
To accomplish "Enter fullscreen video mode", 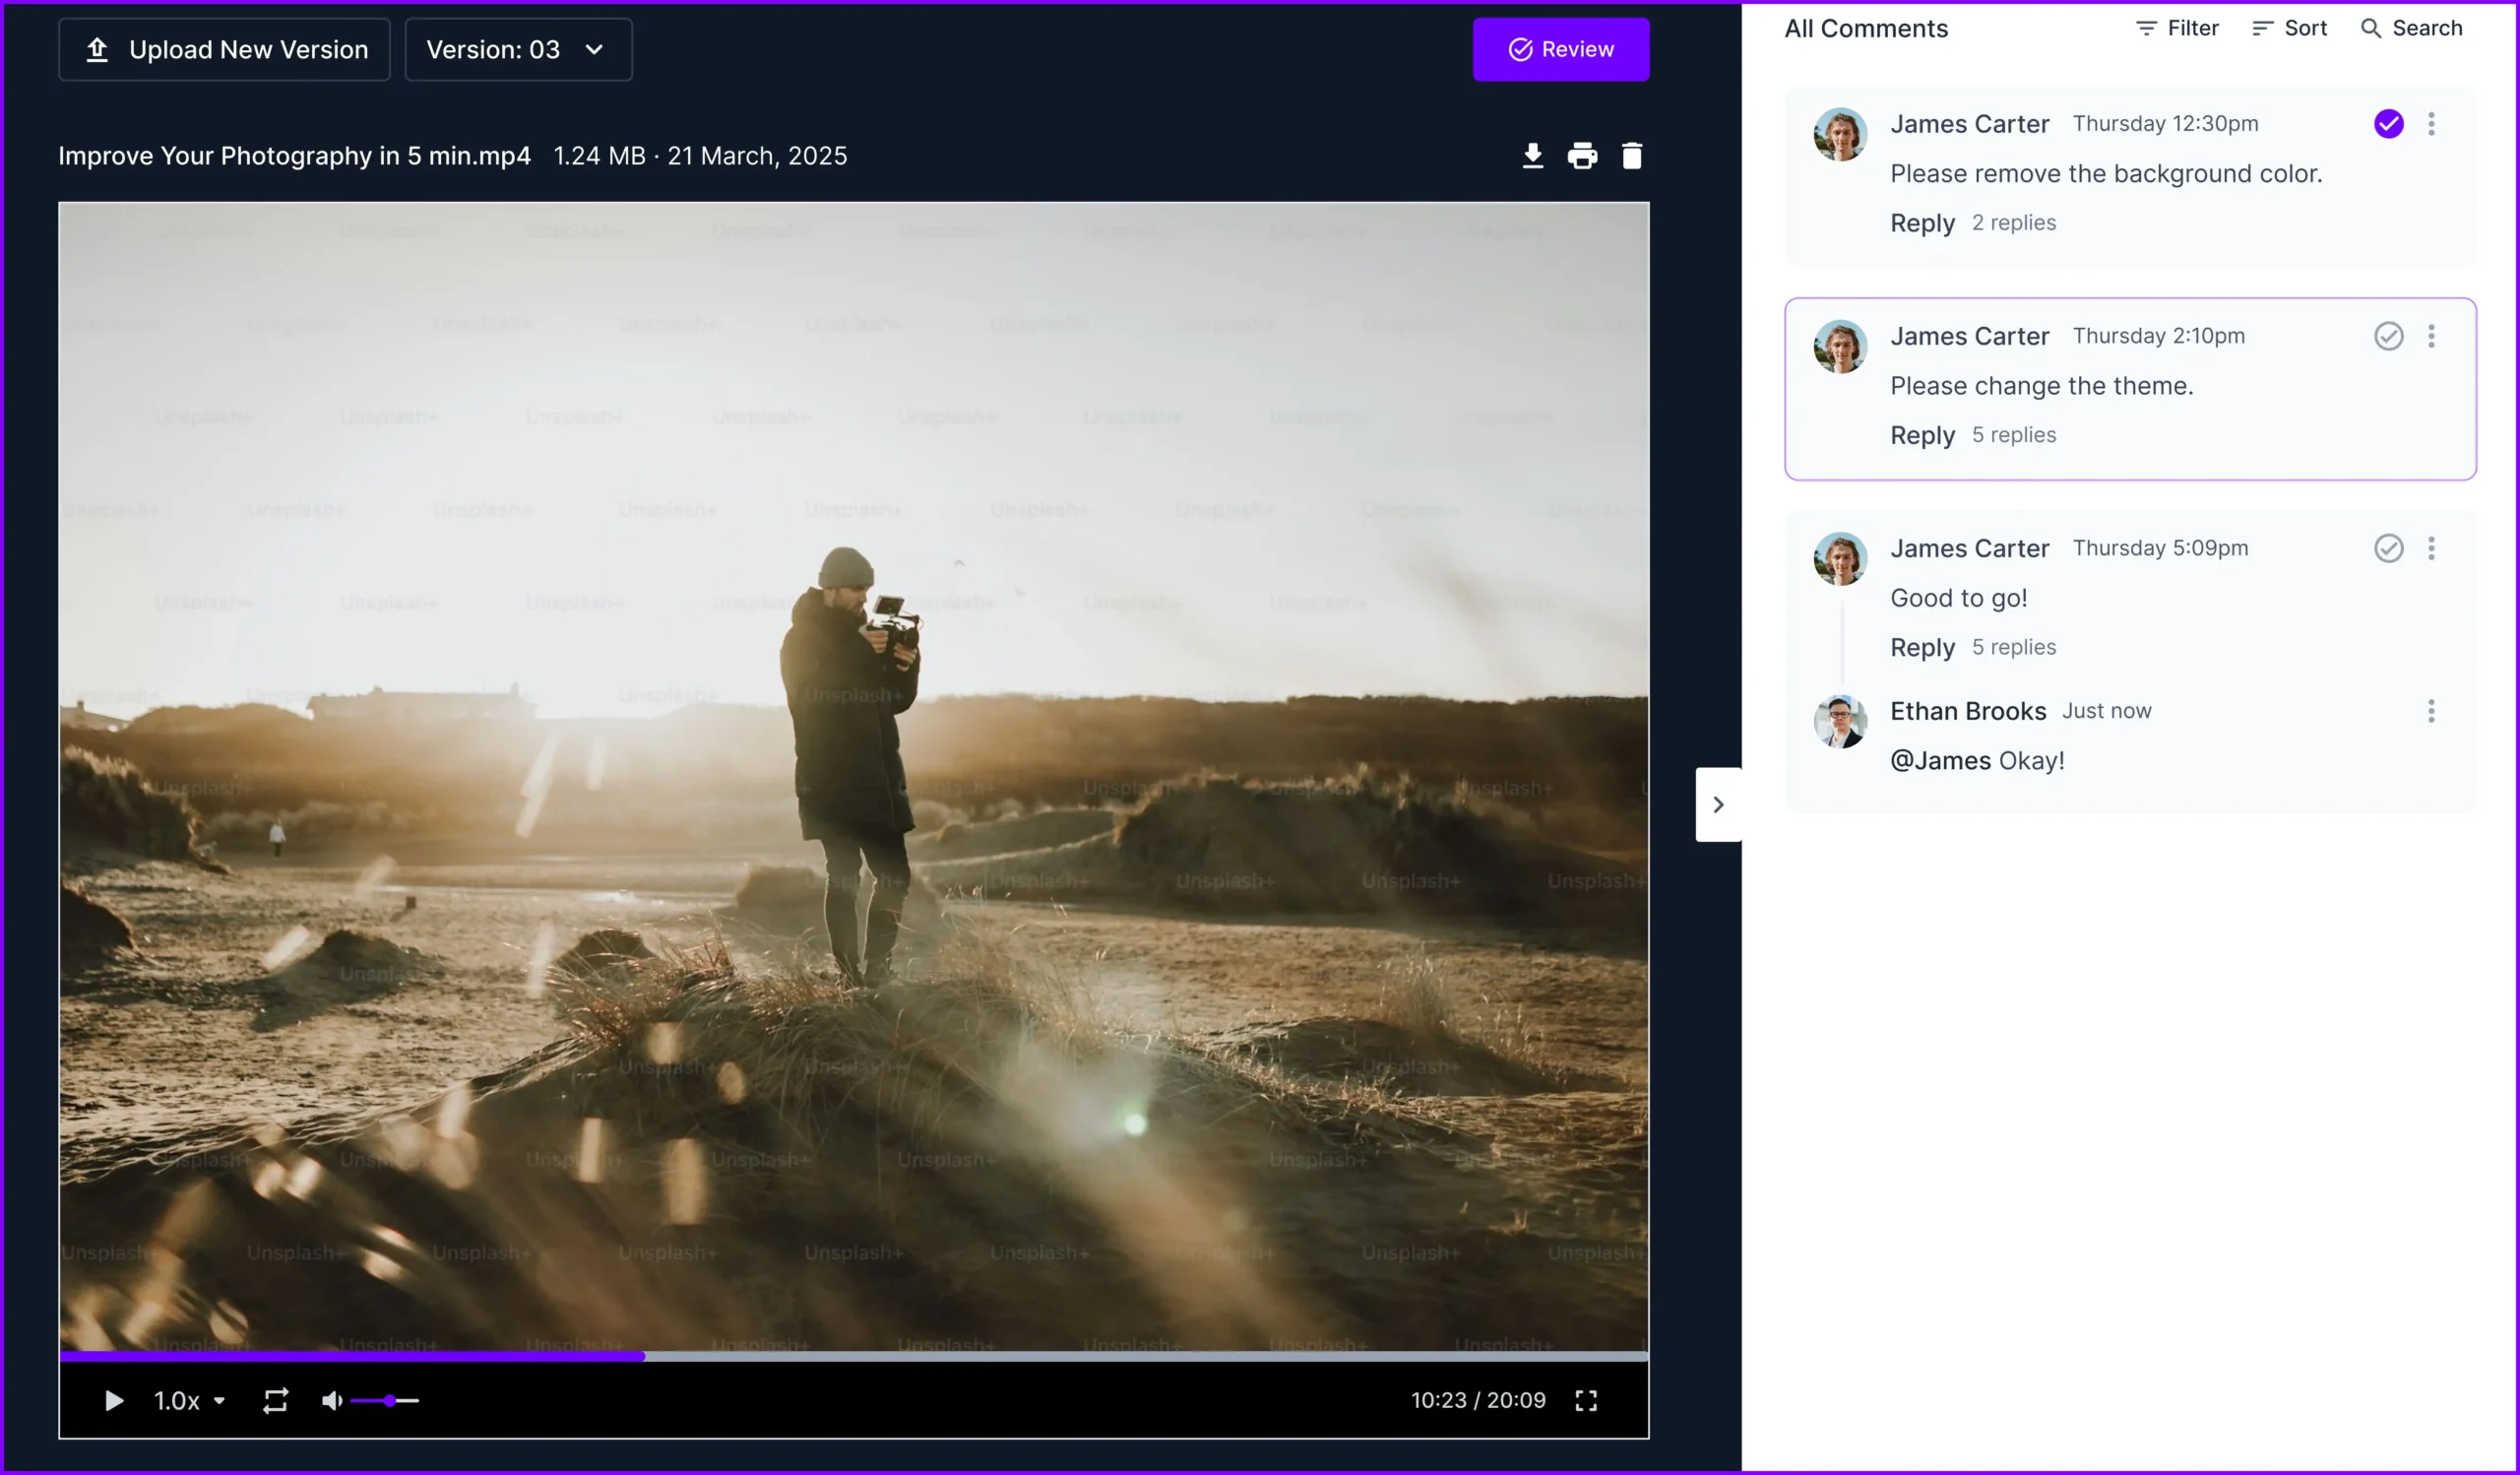I will (x=1586, y=1400).
